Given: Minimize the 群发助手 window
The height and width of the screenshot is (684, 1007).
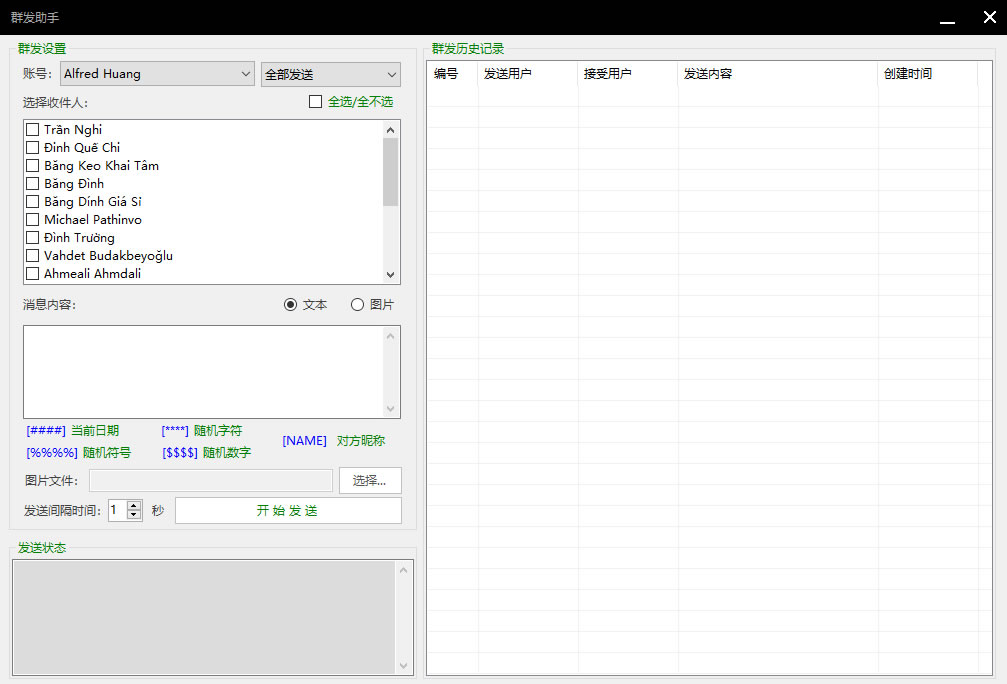Looking at the screenshot, I should [946, 18].
